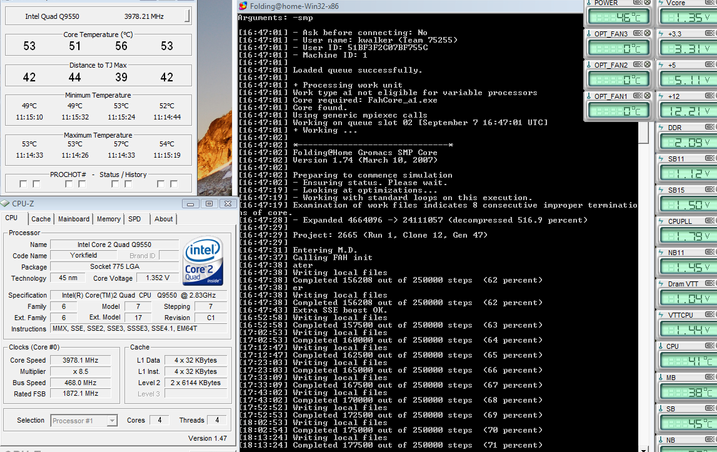Screen dimensions: 717x452
Task: Open the grey settings icon on OPT_FAN1 row
Action: click(x=637, y=96)
